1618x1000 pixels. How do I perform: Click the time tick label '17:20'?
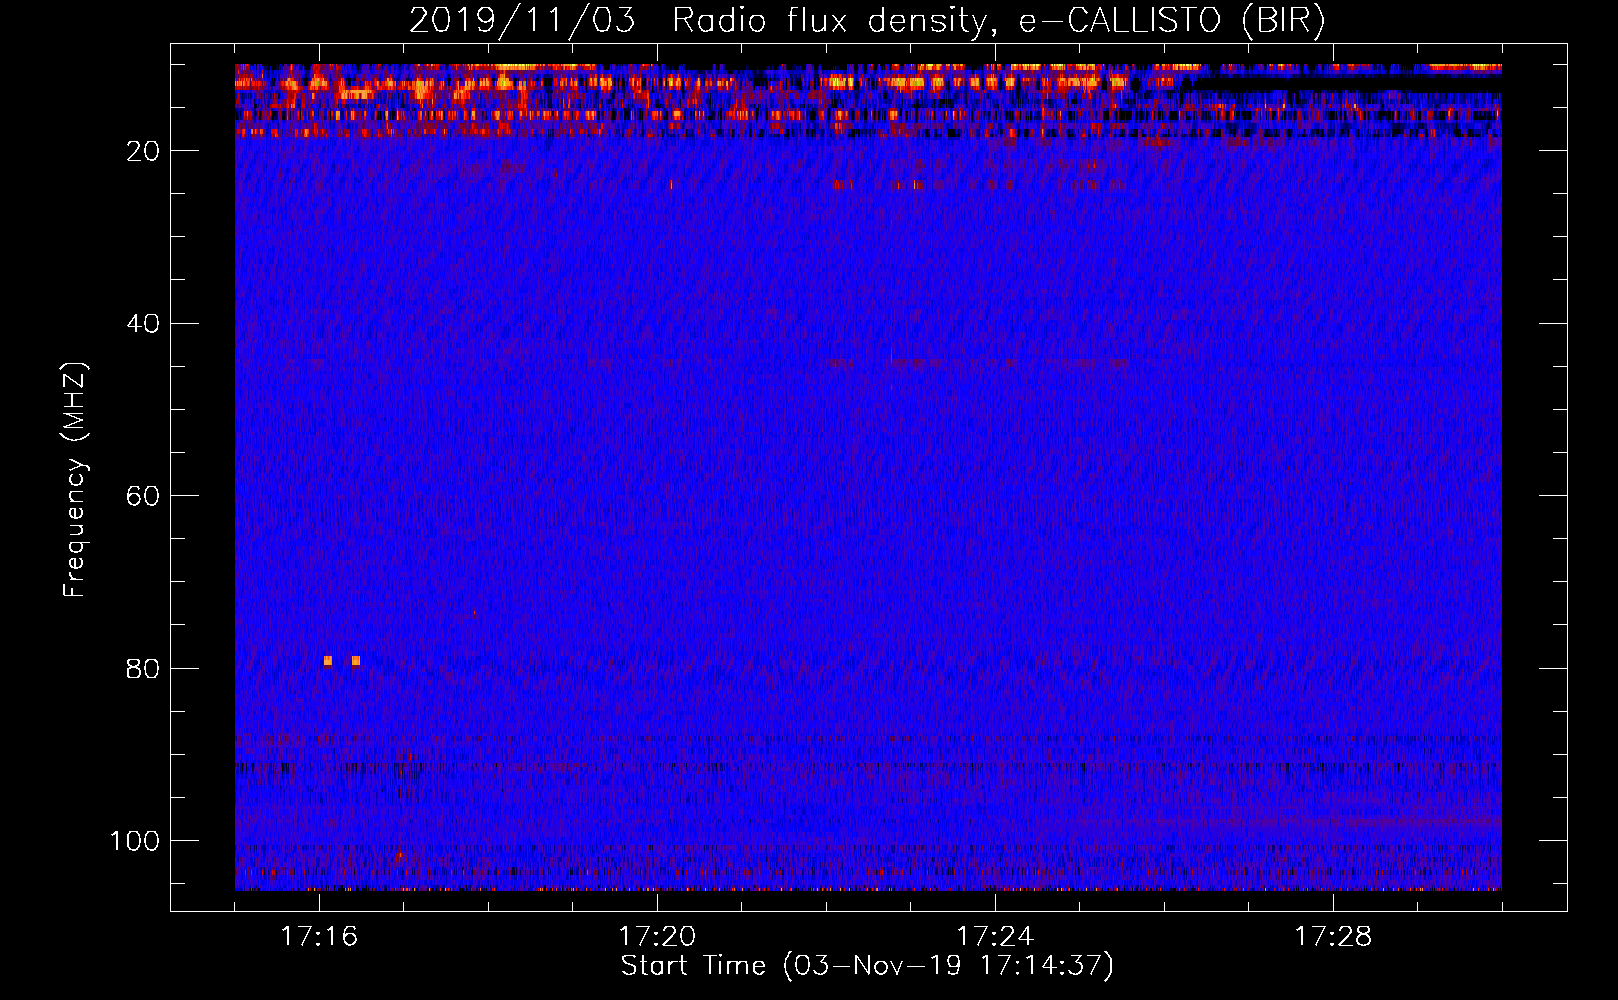(657, 937)
